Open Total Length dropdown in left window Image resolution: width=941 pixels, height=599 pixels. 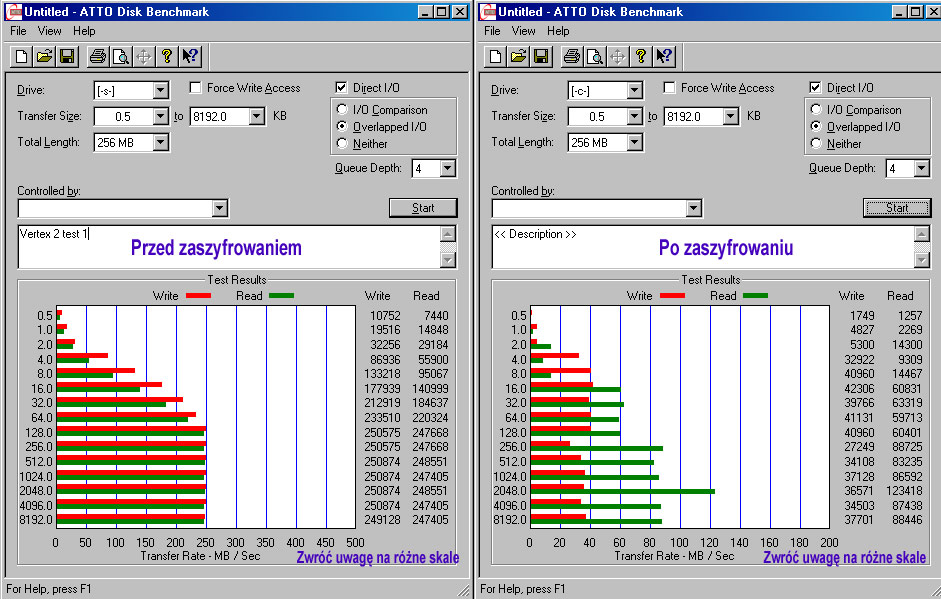[160, 142]
